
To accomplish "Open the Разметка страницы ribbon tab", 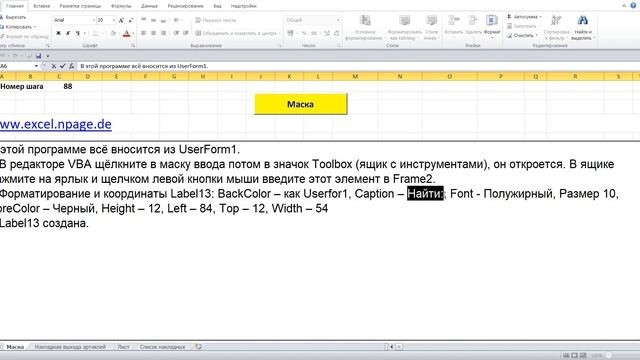I will pos(80,6).
